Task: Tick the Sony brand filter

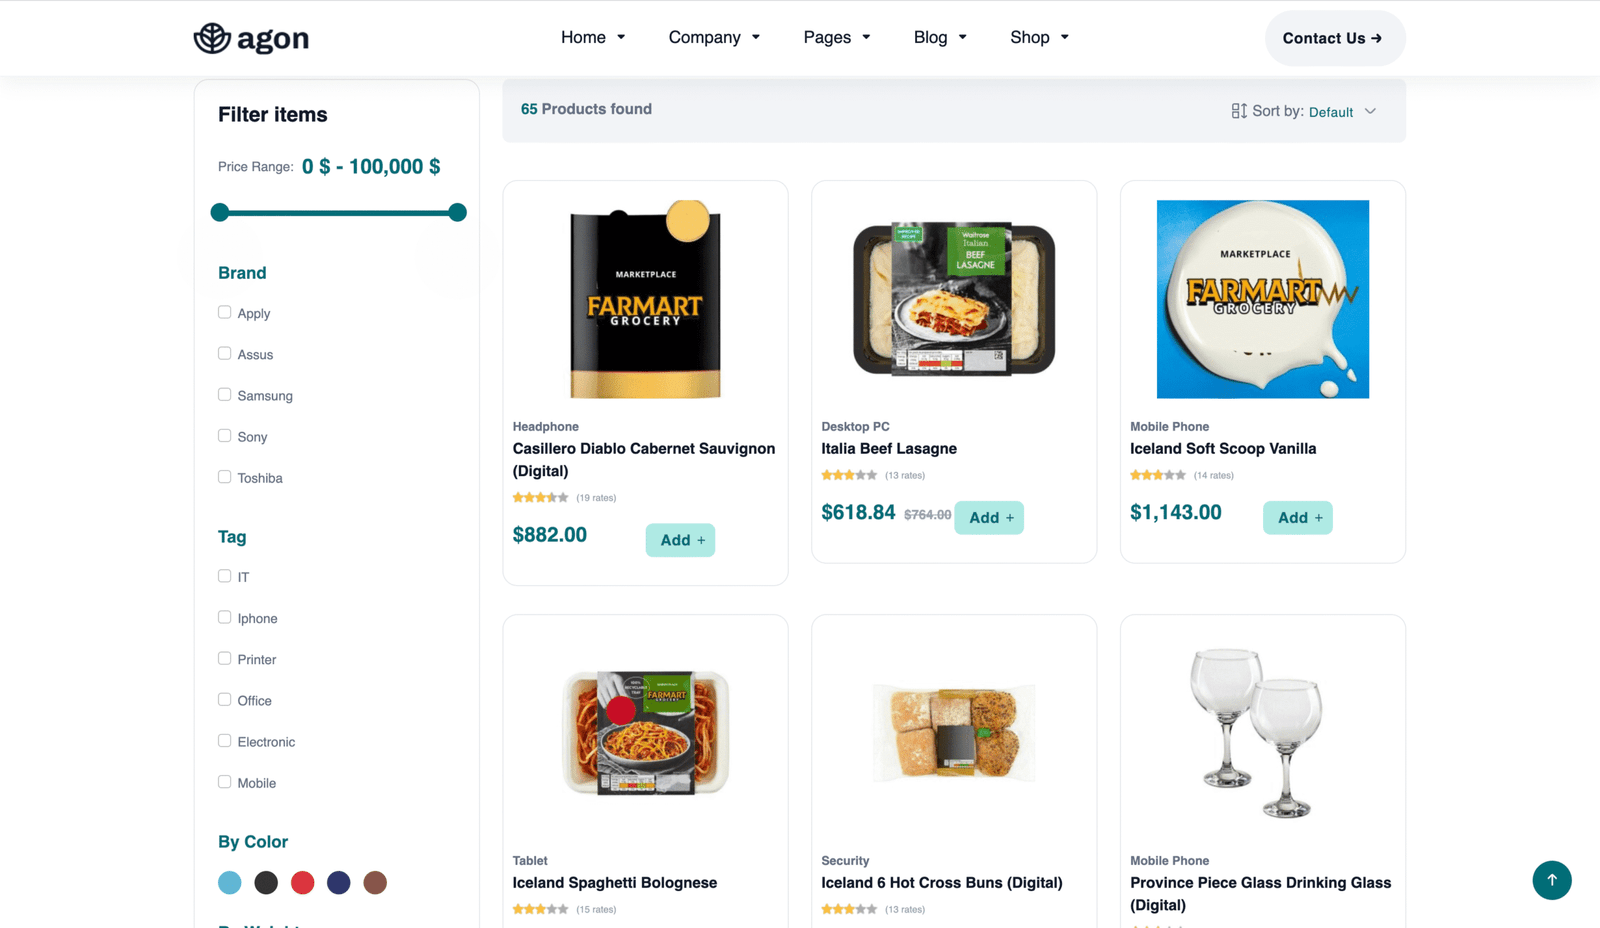Action: pyautogui.click(x=225, y=436)
